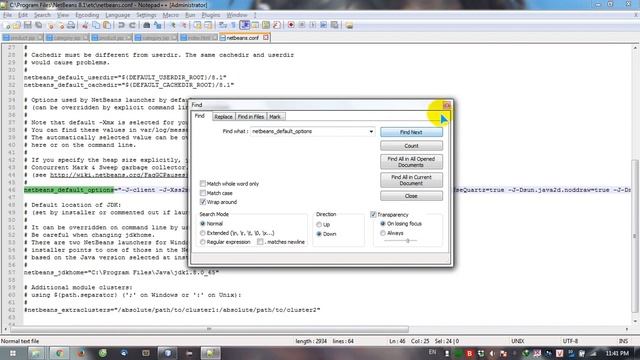Image resolution: width=640 pixels, height=360 pixels.
Task: Click the Close button in Find dialog
Action: [x=411, y=196]
